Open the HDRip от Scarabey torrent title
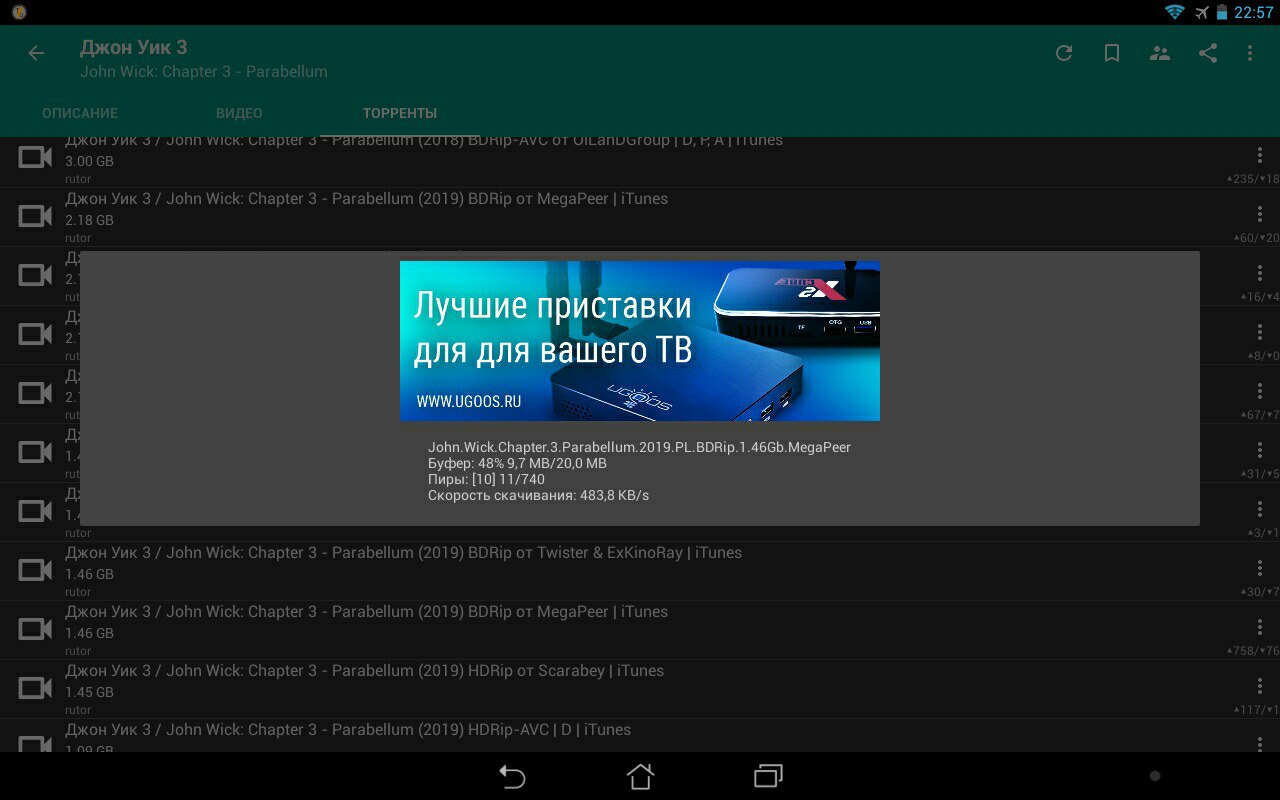 (x=364, y=671)
